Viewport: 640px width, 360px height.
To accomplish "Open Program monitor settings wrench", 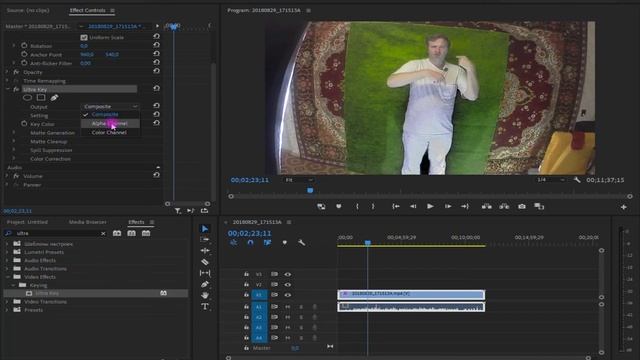I will coord(577,180).
